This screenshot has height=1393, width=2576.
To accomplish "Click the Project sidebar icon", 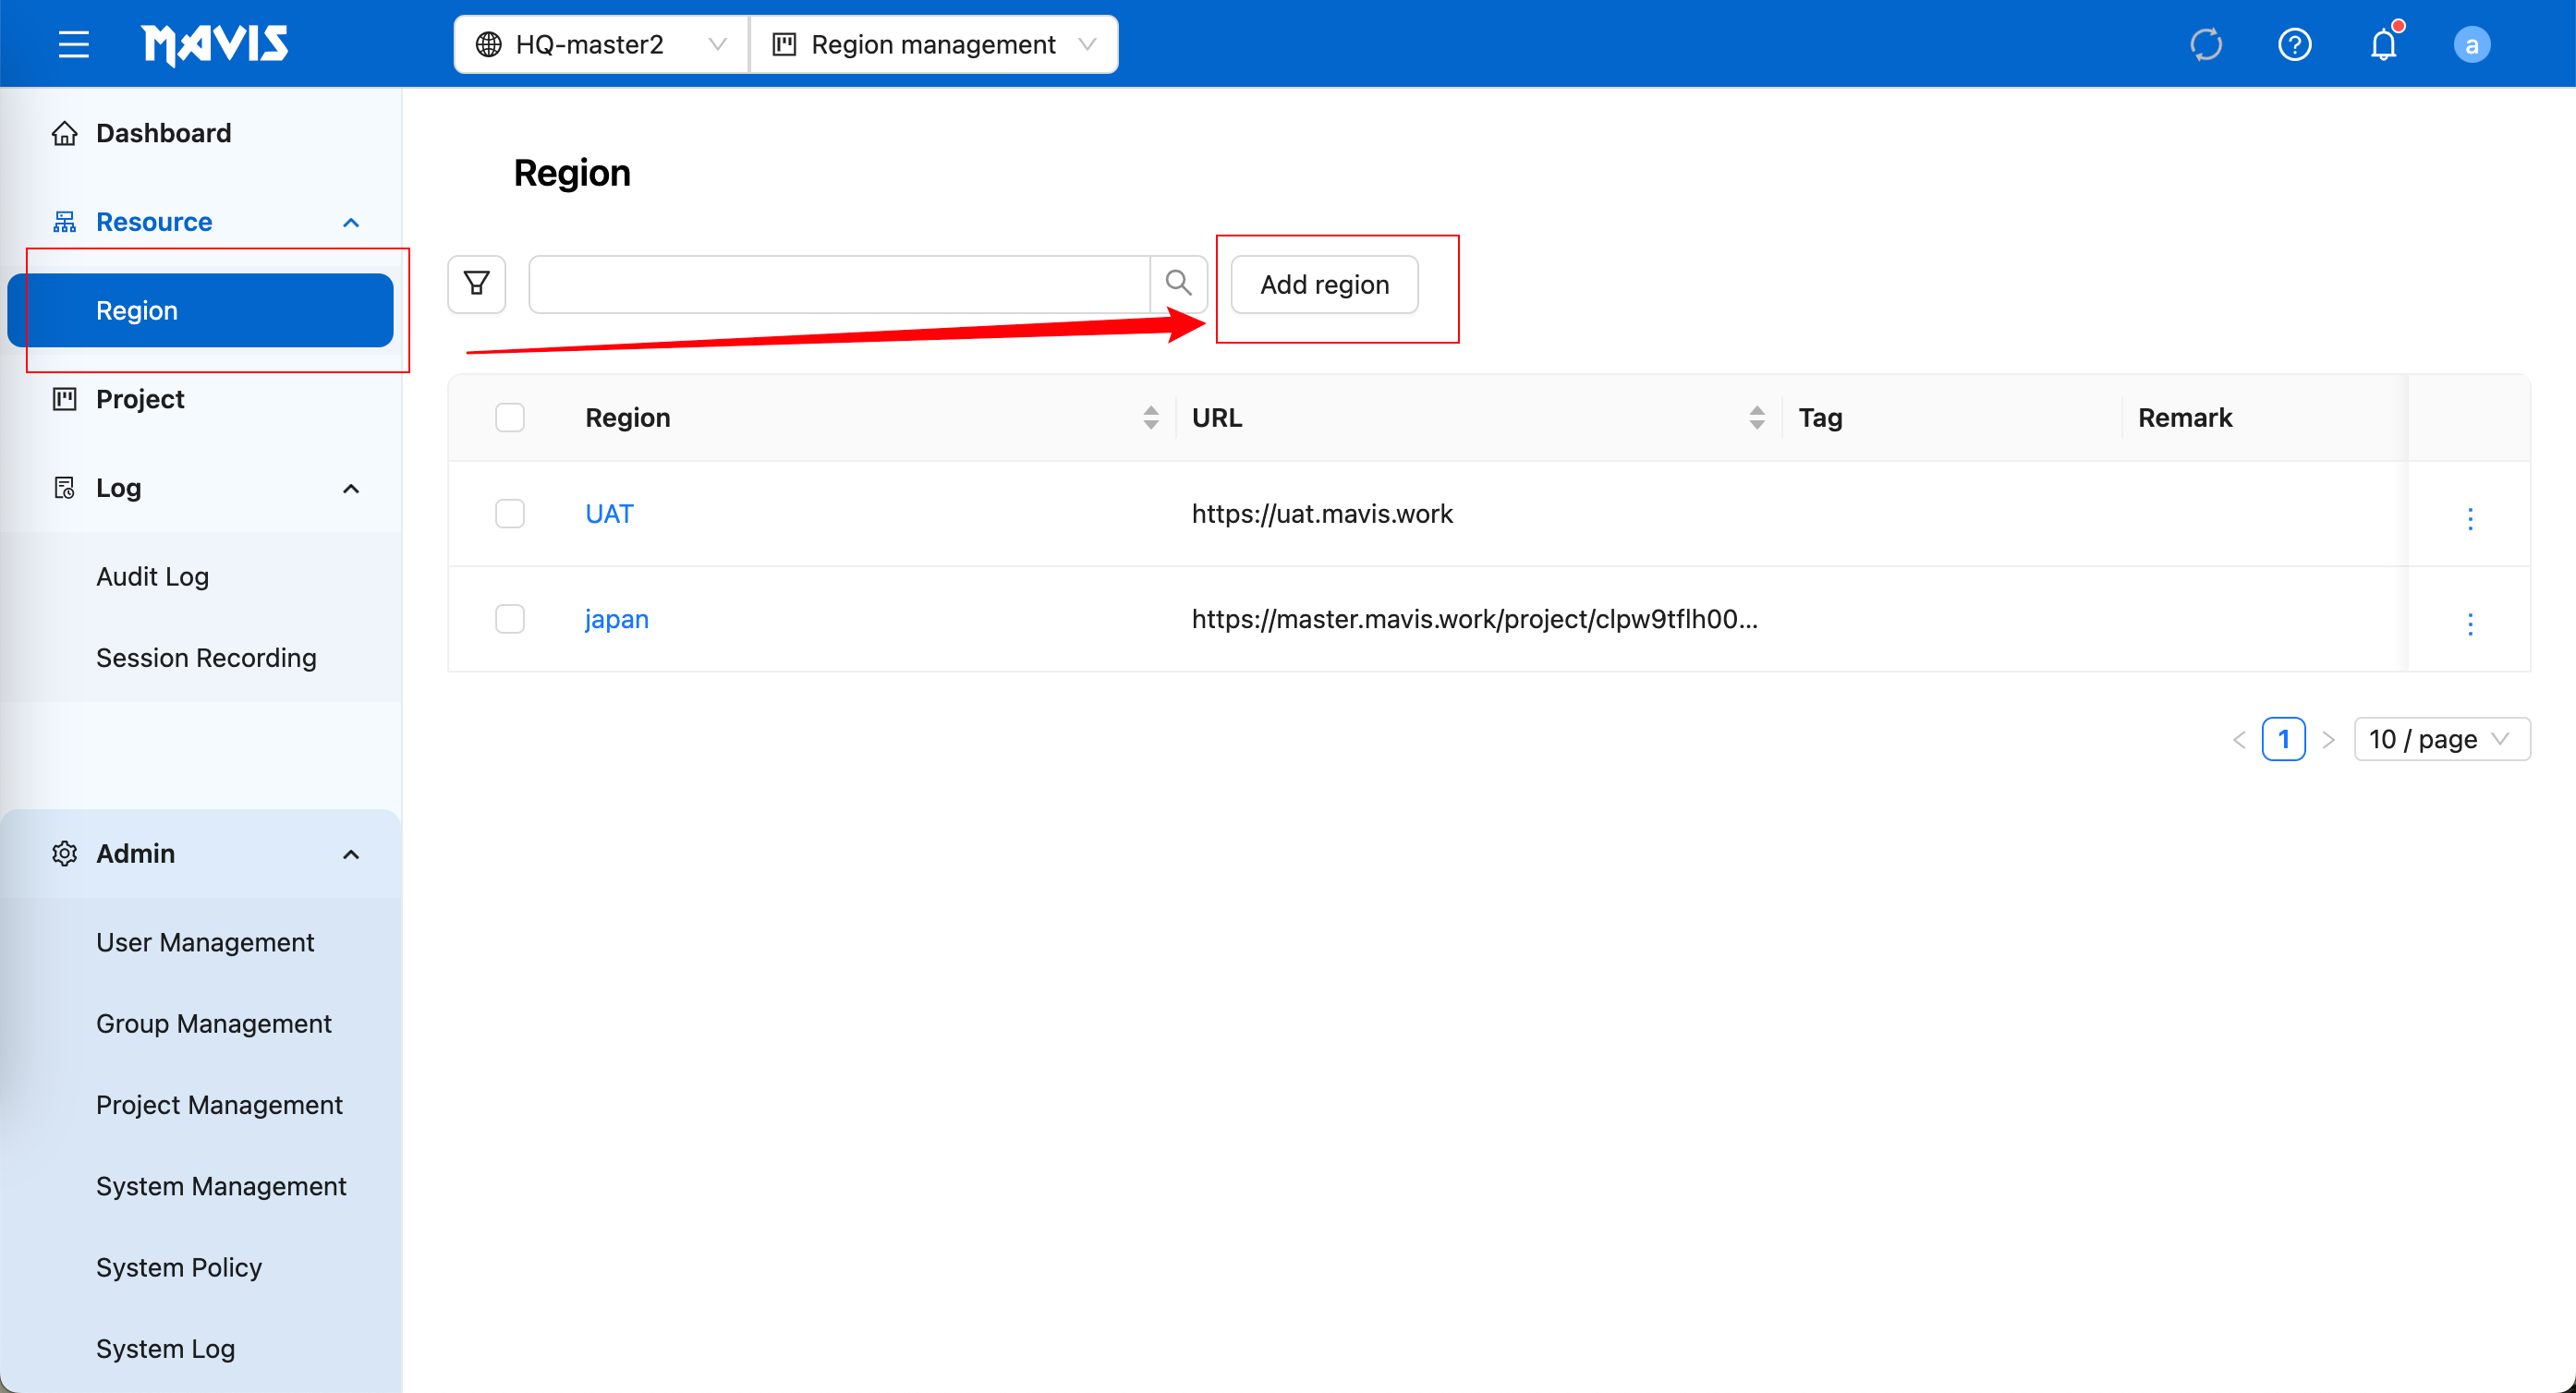I will click(x=65, y=399).
